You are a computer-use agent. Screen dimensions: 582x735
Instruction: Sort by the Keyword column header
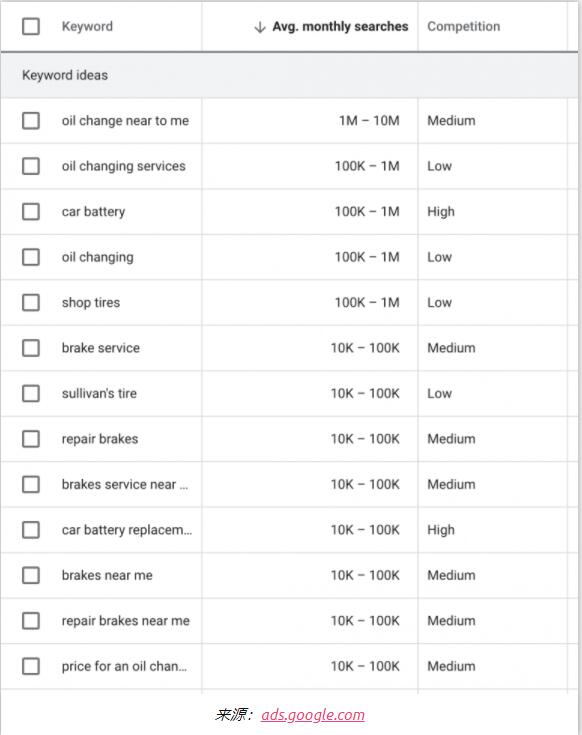tap(87, 26)
